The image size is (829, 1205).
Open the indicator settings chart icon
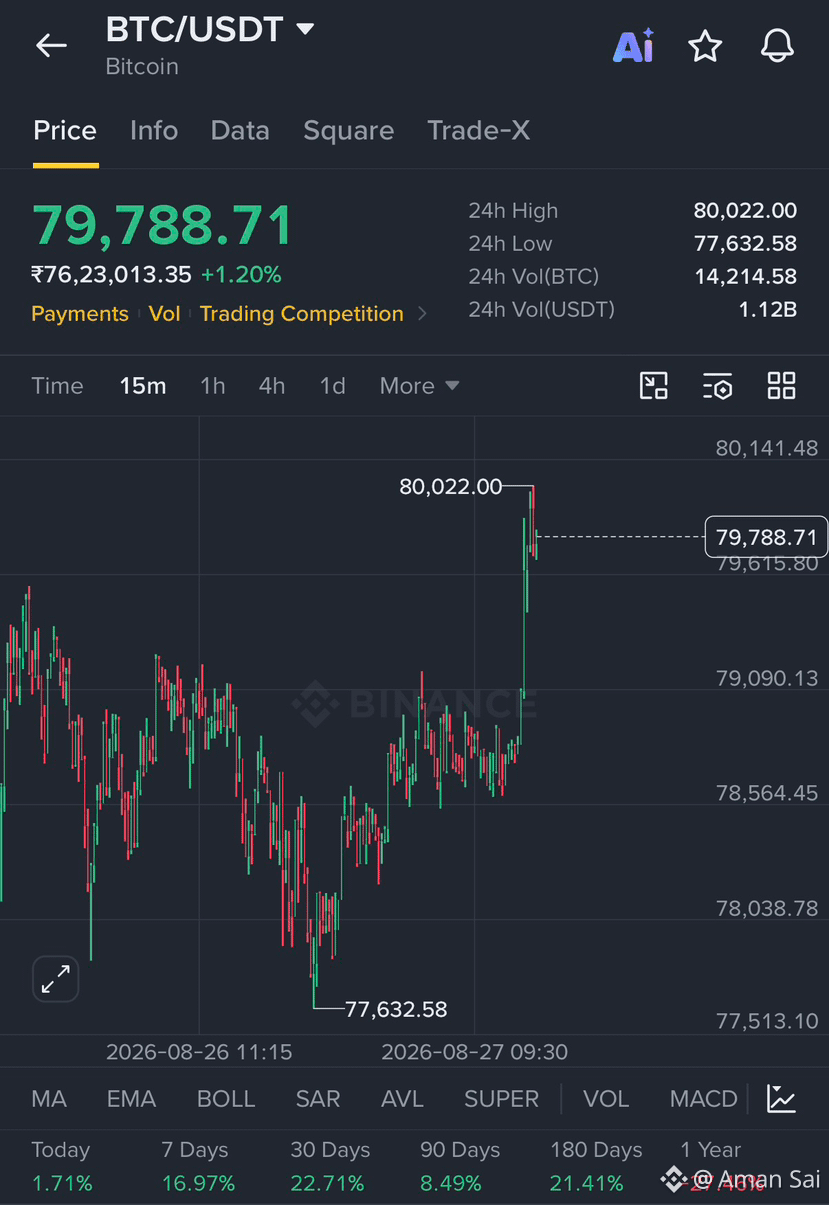tap(781, 1098)
